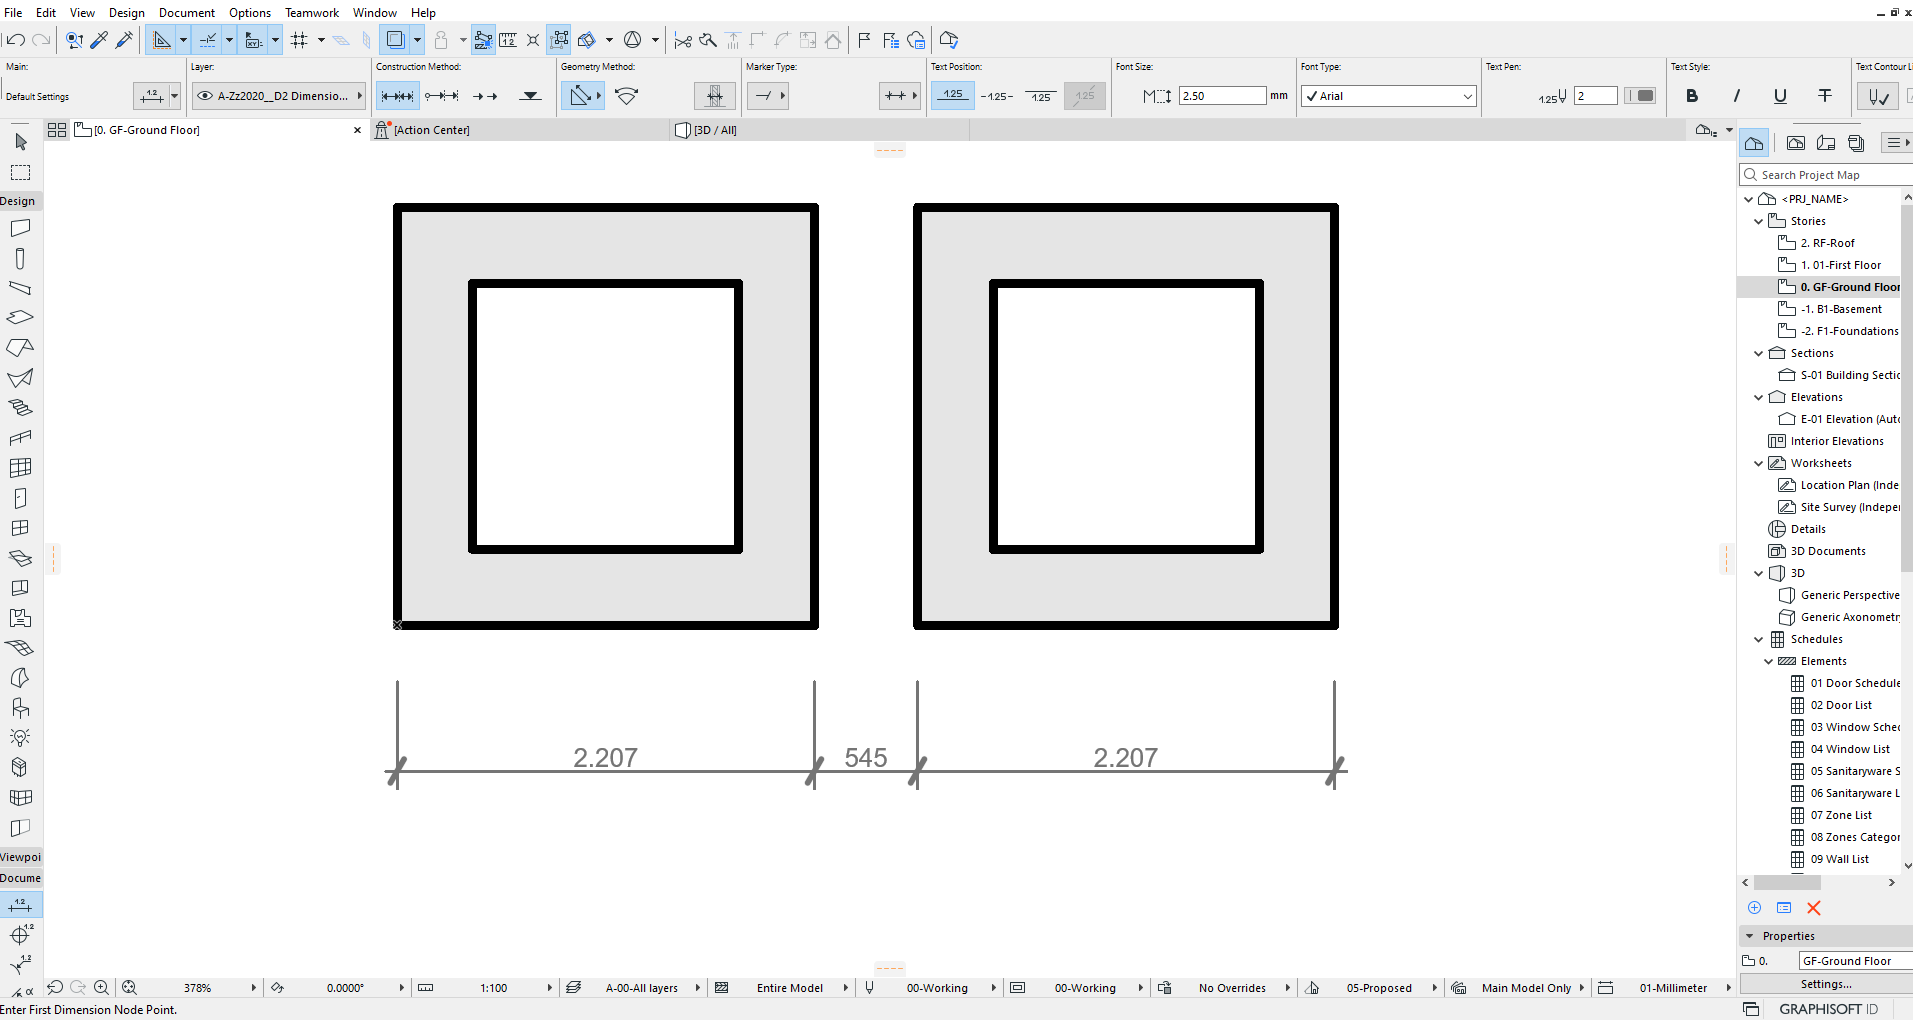The width and height of the screenshot is (1913, 1020).
Task: Open 1. 01-First Floor story
Action: tap(1840, 265)
